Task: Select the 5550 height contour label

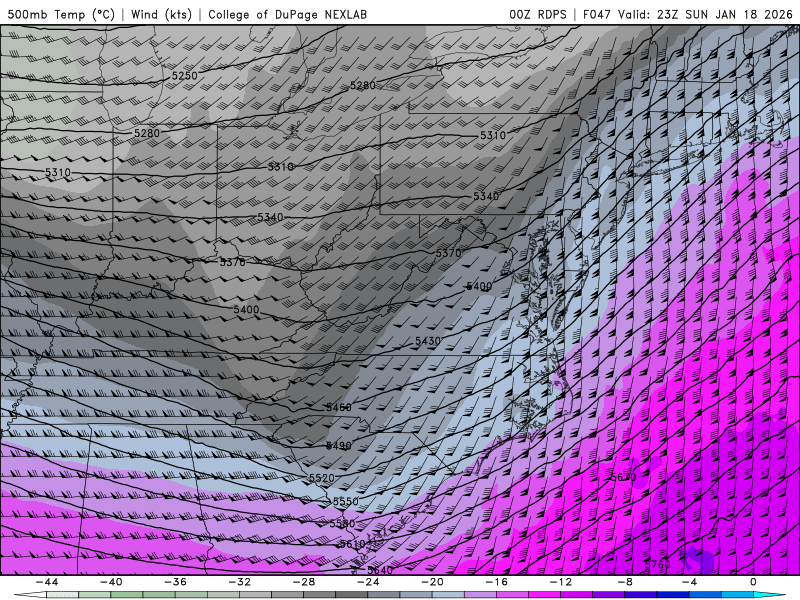Action: point(346,502)
